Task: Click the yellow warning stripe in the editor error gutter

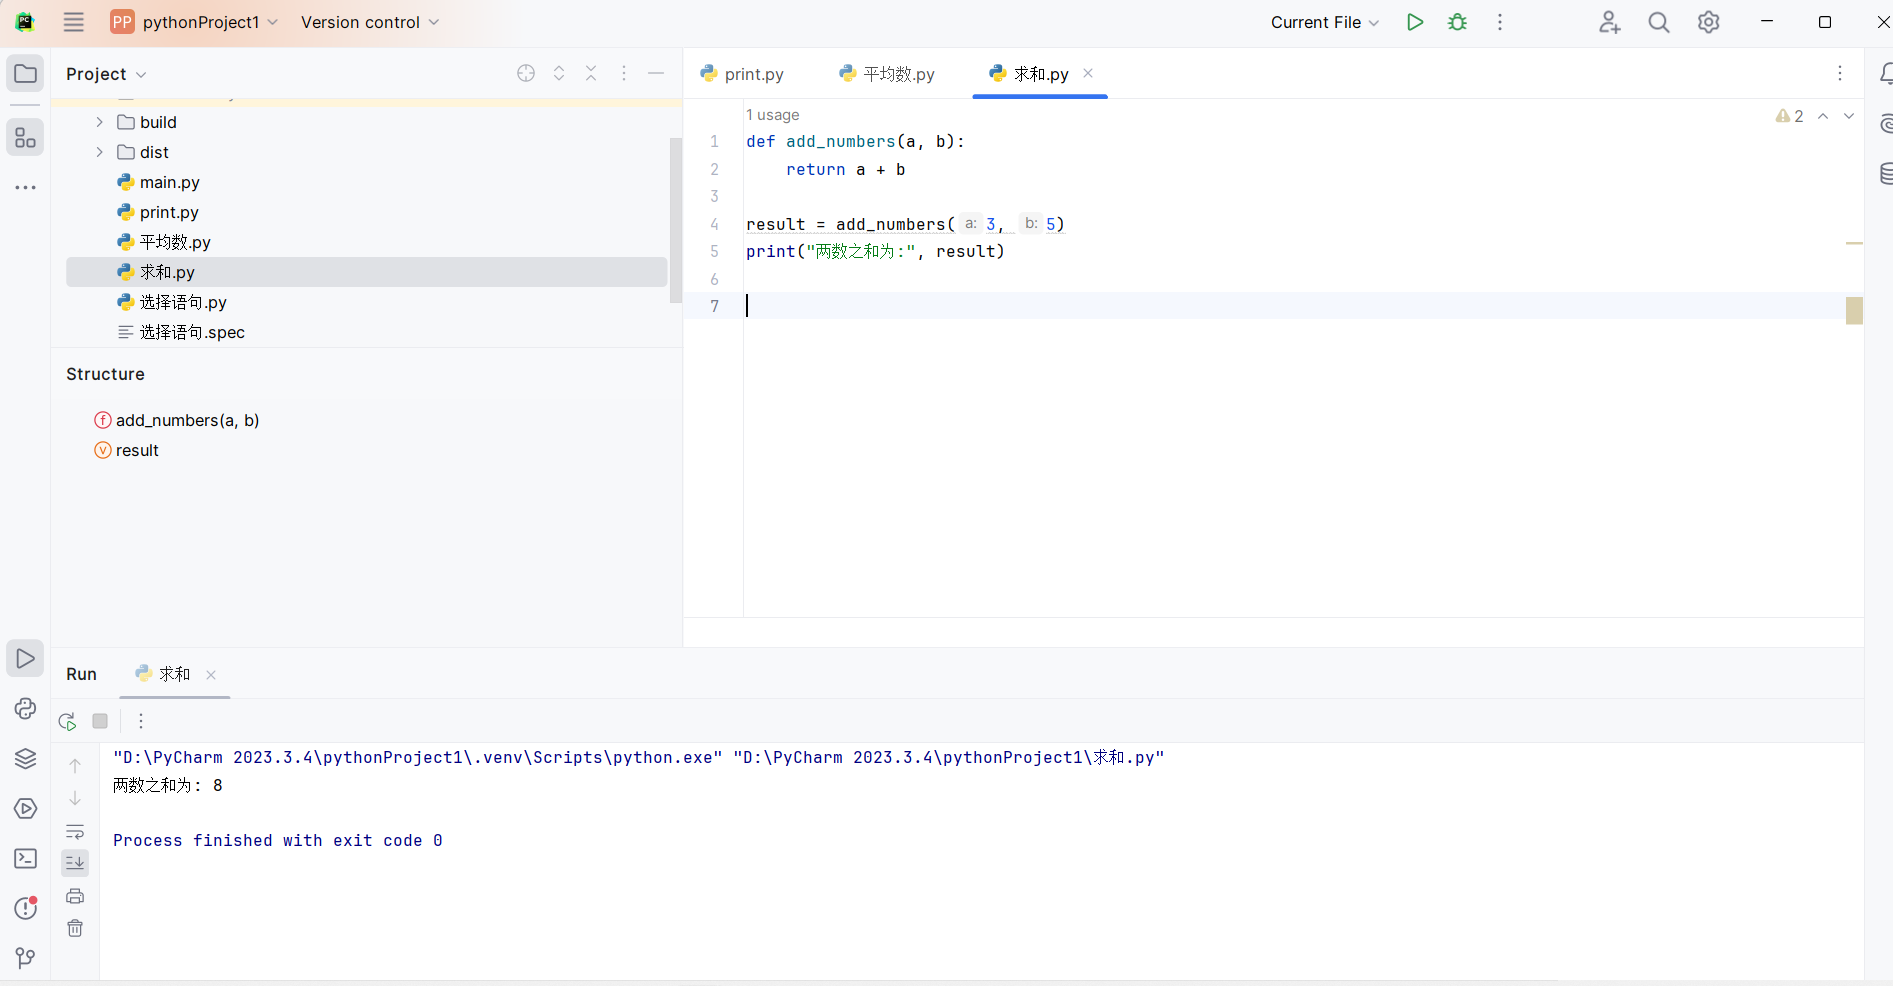Action: [1853, 243]
